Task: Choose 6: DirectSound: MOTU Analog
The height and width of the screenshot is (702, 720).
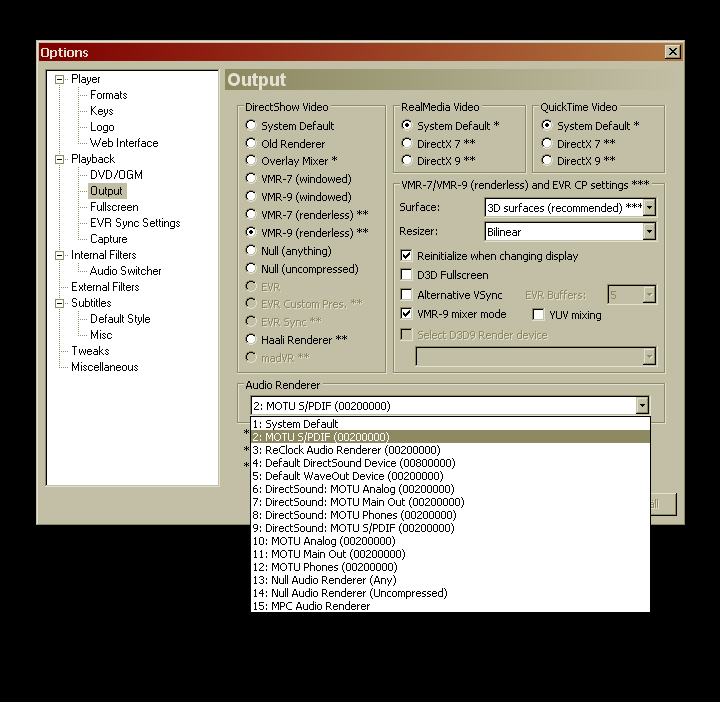Action: coord(450,489)
